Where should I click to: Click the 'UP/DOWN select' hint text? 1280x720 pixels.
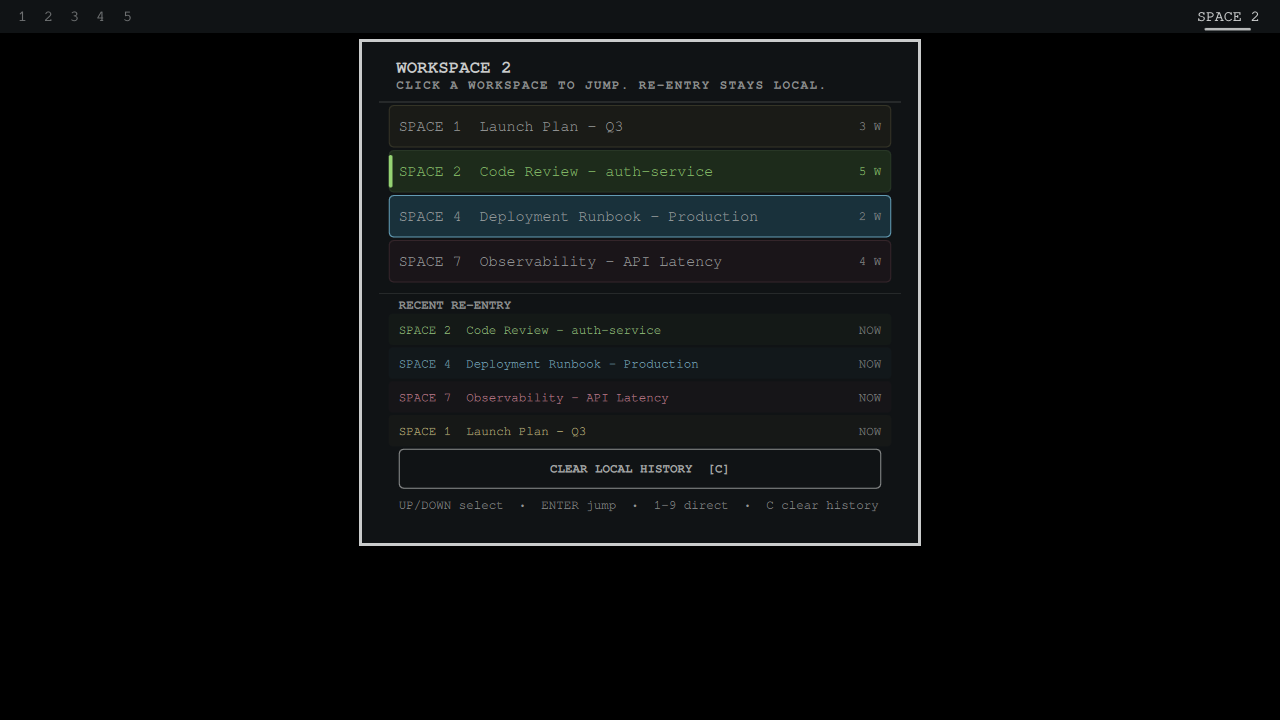pos(451,506)
